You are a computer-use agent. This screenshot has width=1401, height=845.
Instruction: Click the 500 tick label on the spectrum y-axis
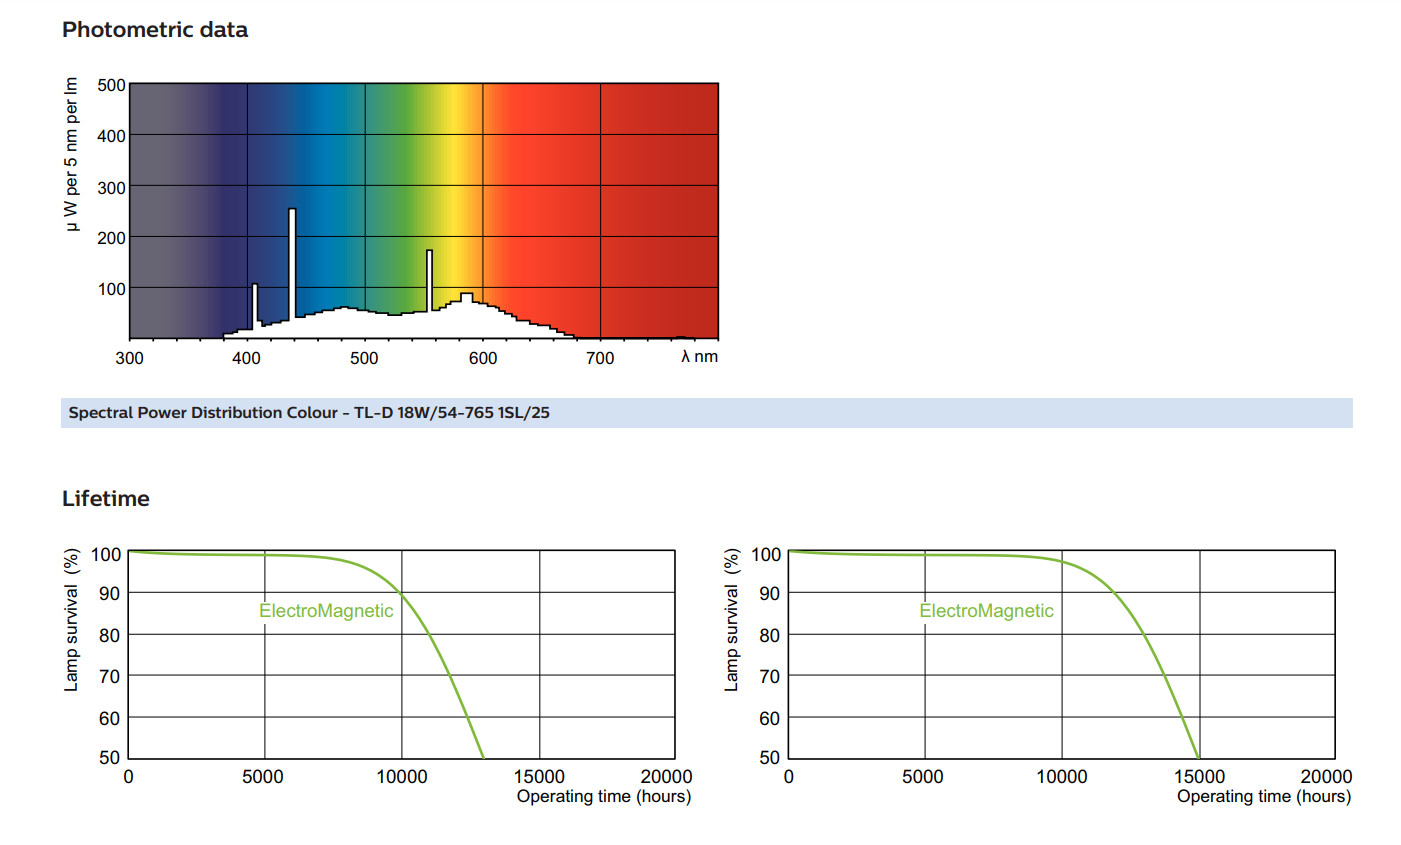pos(111,86)
